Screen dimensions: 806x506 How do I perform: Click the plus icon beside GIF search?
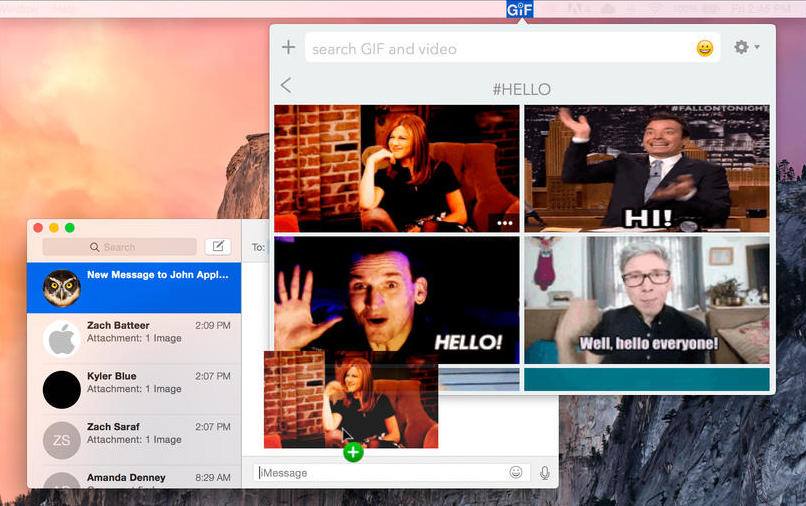[x=288, y=47]
